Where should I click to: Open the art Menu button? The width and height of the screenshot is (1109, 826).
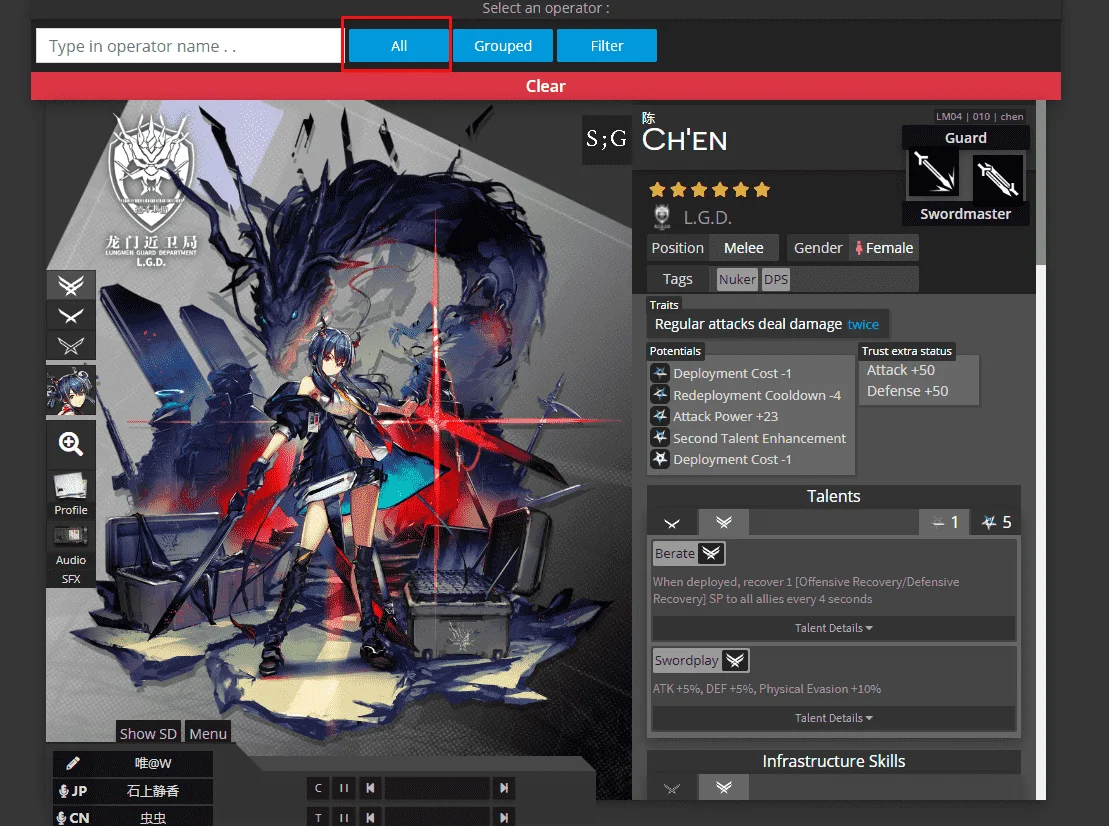(x=208, y=733)
